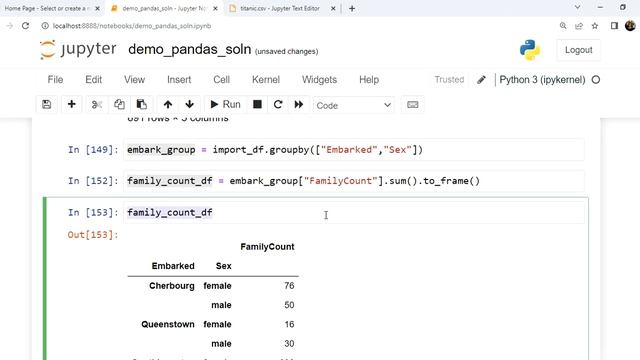The image size is (640, 360).
Task: Open the Insert menu
Action: (x=179, y=80)
